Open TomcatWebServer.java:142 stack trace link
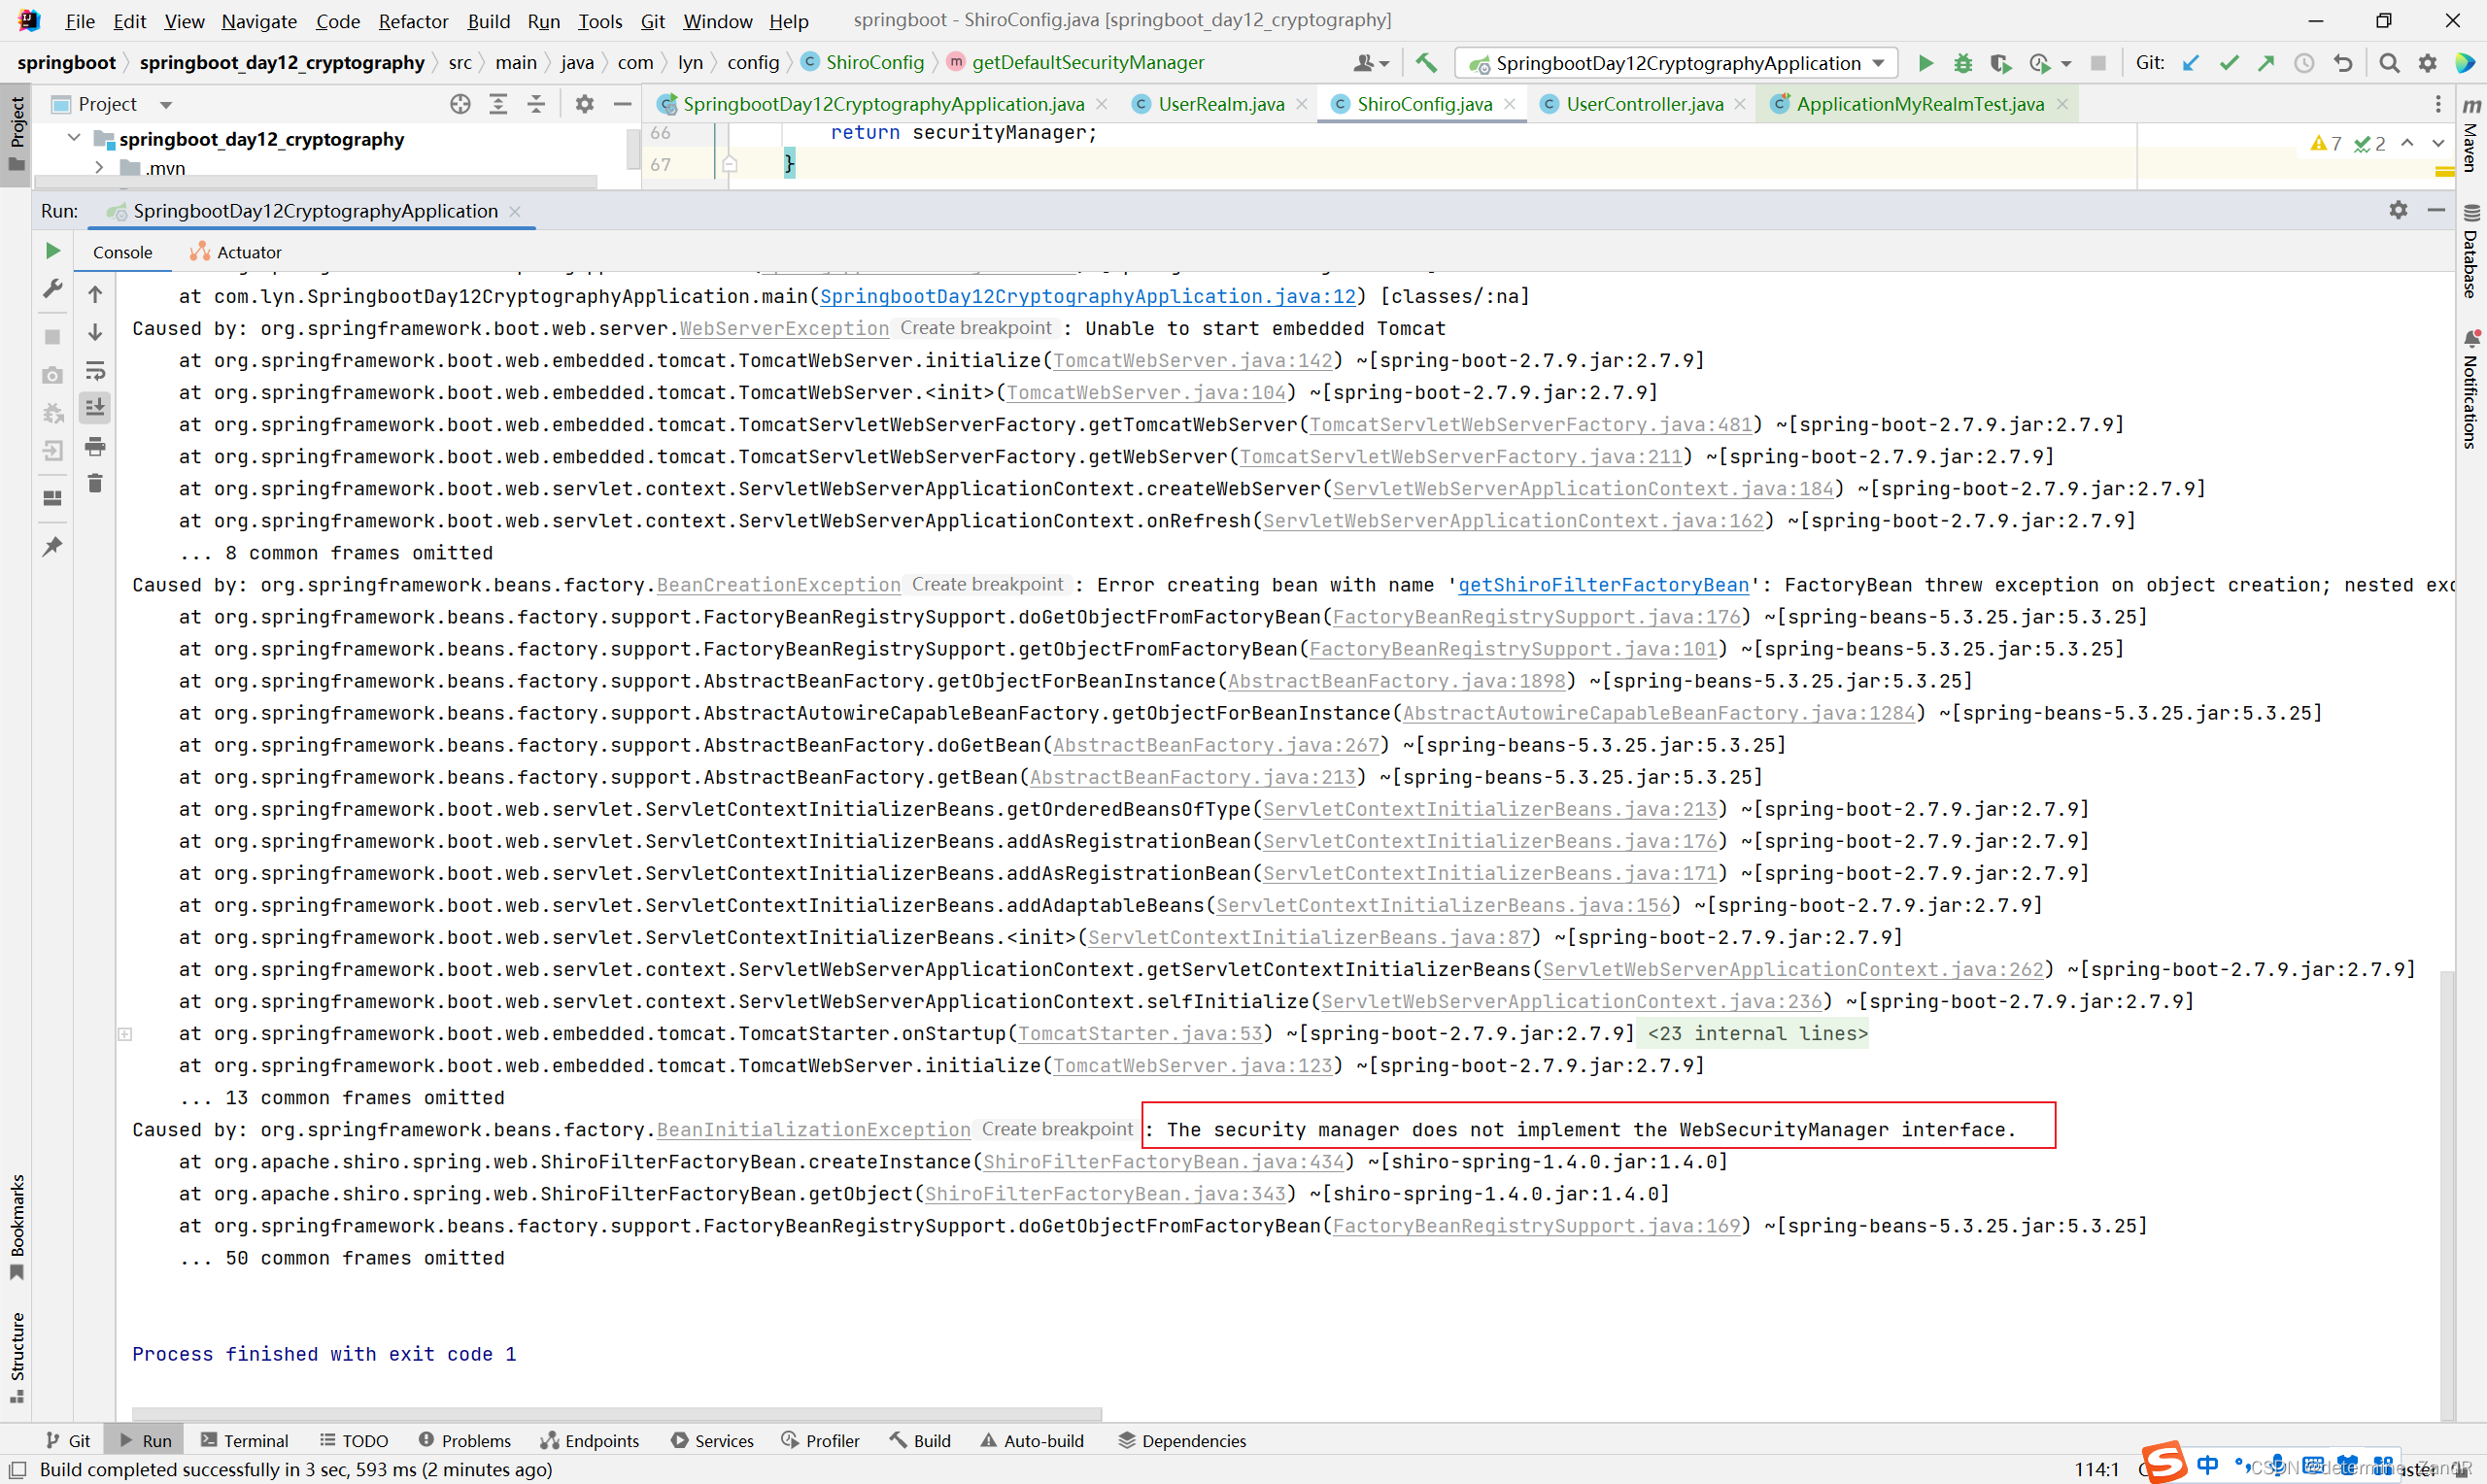 (x=1192, y=360)
